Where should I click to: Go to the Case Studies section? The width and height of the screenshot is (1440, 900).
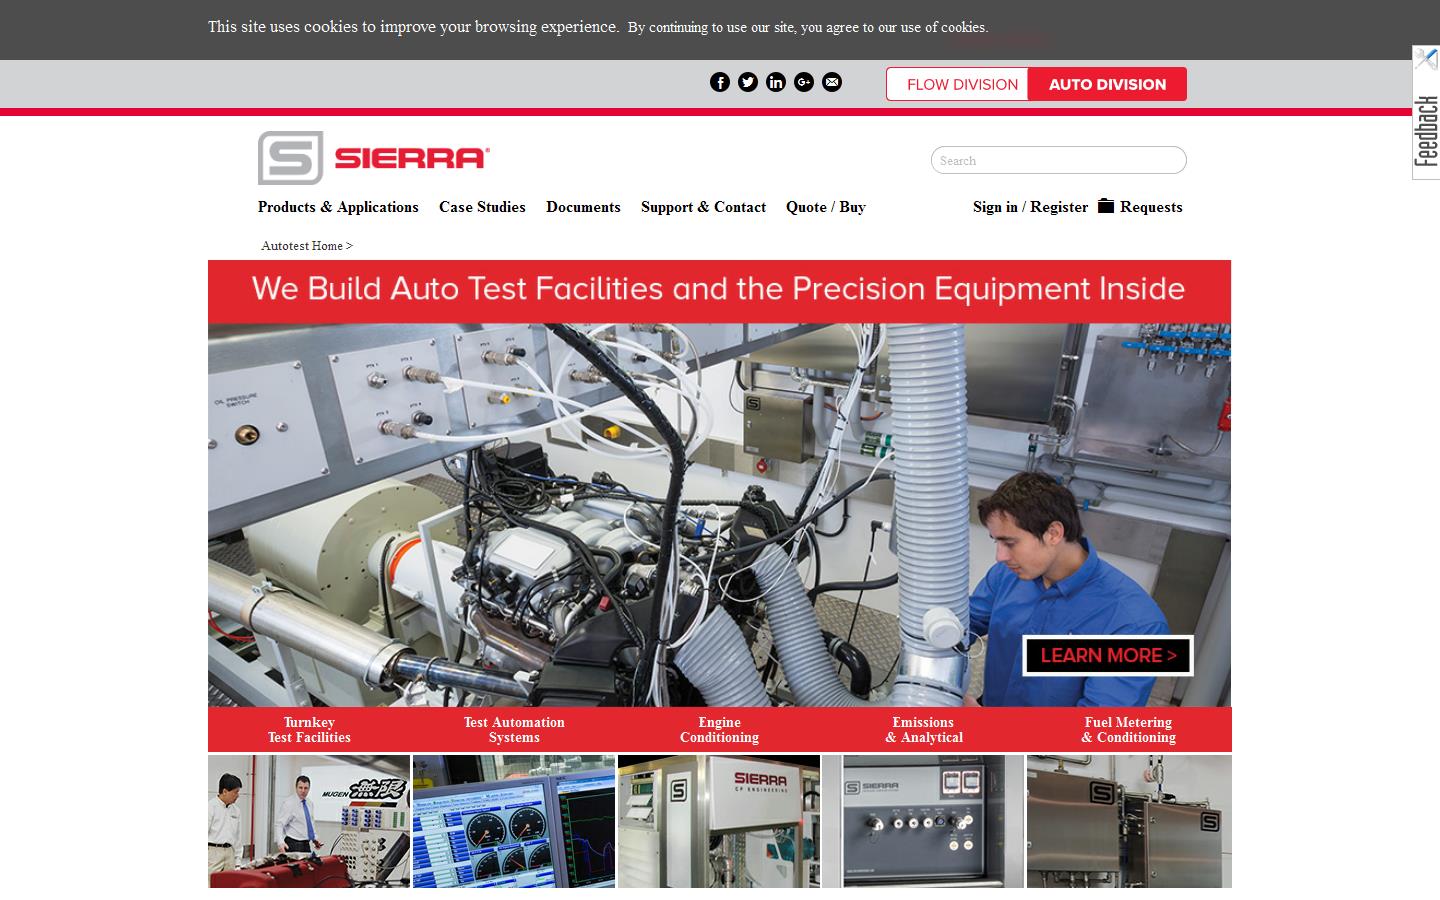pyautogui.click(x=482, y=207)
